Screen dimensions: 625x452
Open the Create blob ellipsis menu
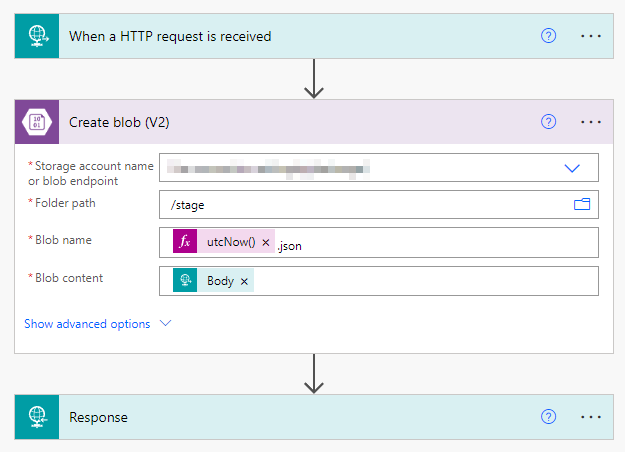(591, 122)
